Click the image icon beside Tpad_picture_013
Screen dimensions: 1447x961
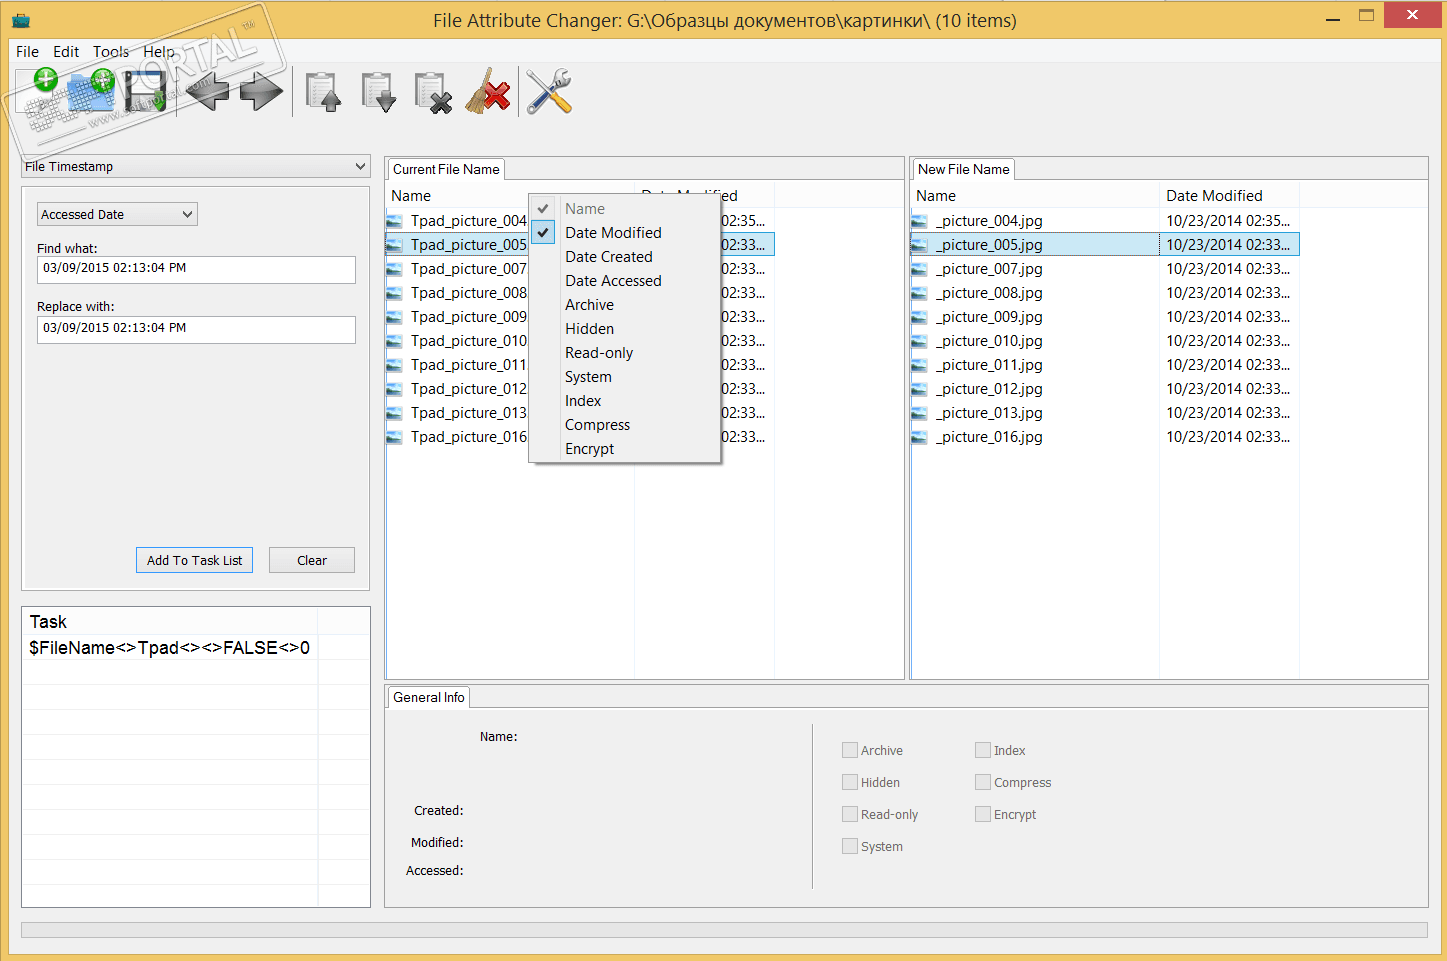point(395,413)
